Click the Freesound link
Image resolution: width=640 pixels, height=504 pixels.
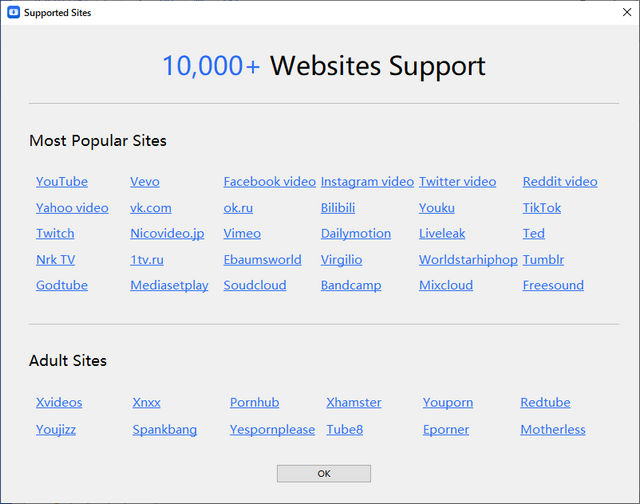click(553, 286)
